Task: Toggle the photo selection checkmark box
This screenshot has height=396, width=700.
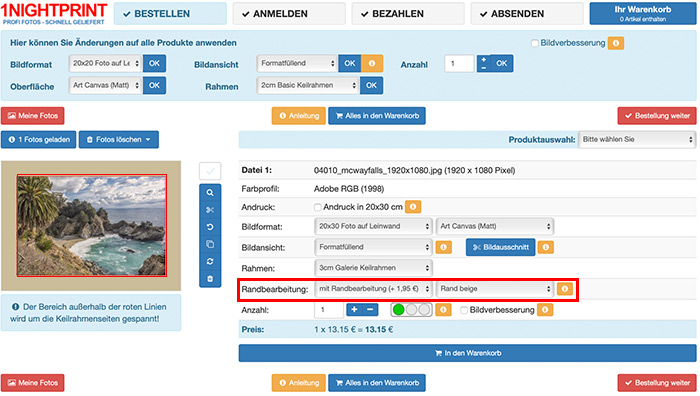Action: [x=210, y=171]
